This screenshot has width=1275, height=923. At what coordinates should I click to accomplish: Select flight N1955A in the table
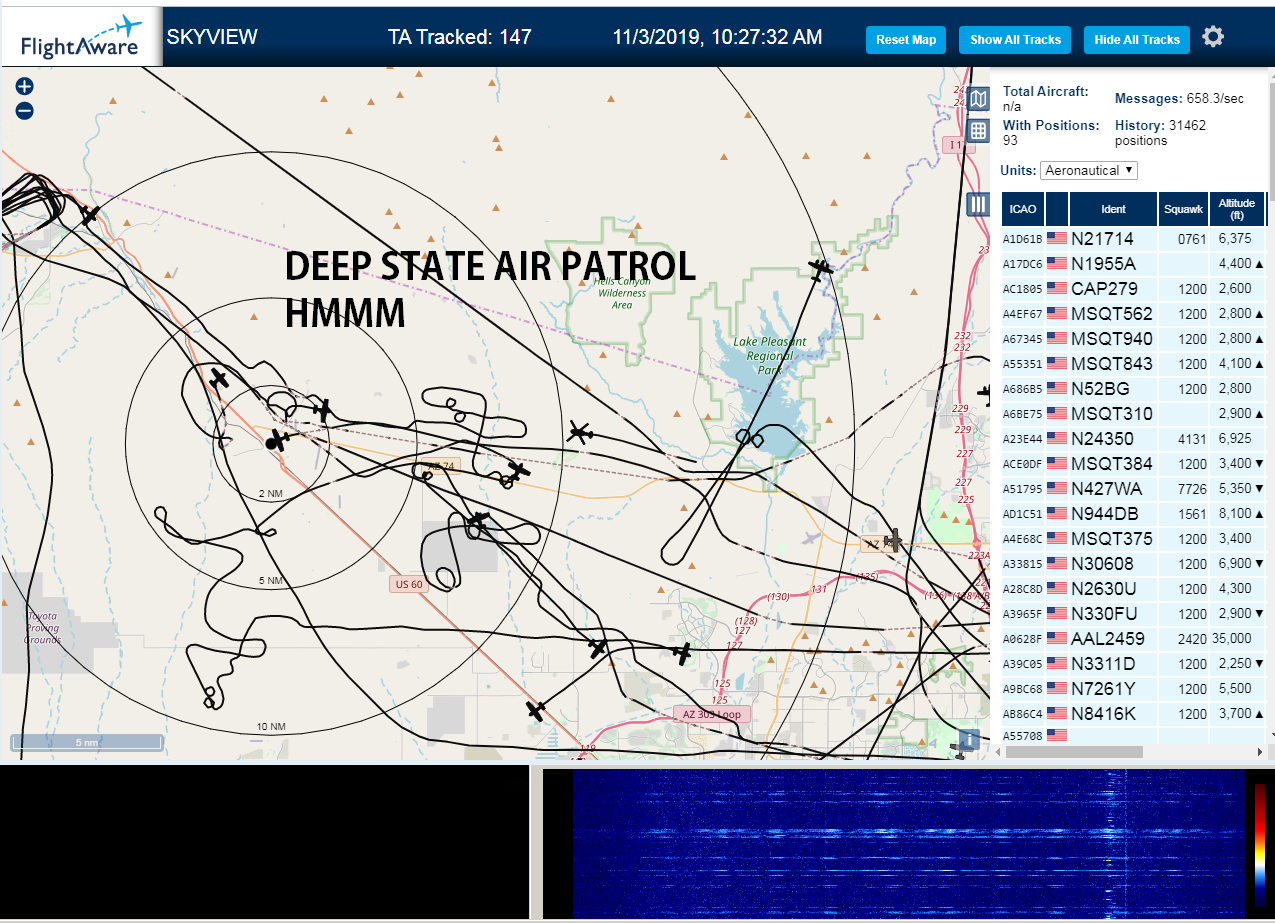coord(1134,264)
